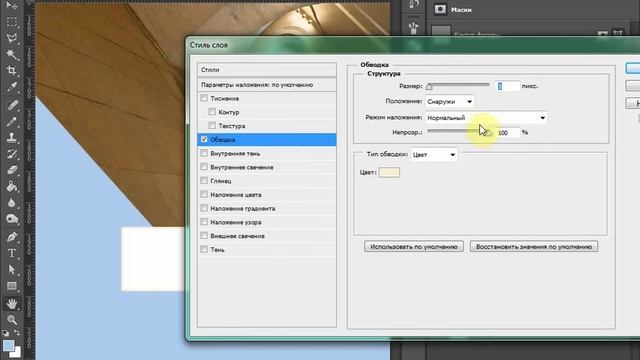Viewport: 640px width, 360px height.
Task: Select the Lasso tool
Action: pyautogui.click(x=12, y=38)
